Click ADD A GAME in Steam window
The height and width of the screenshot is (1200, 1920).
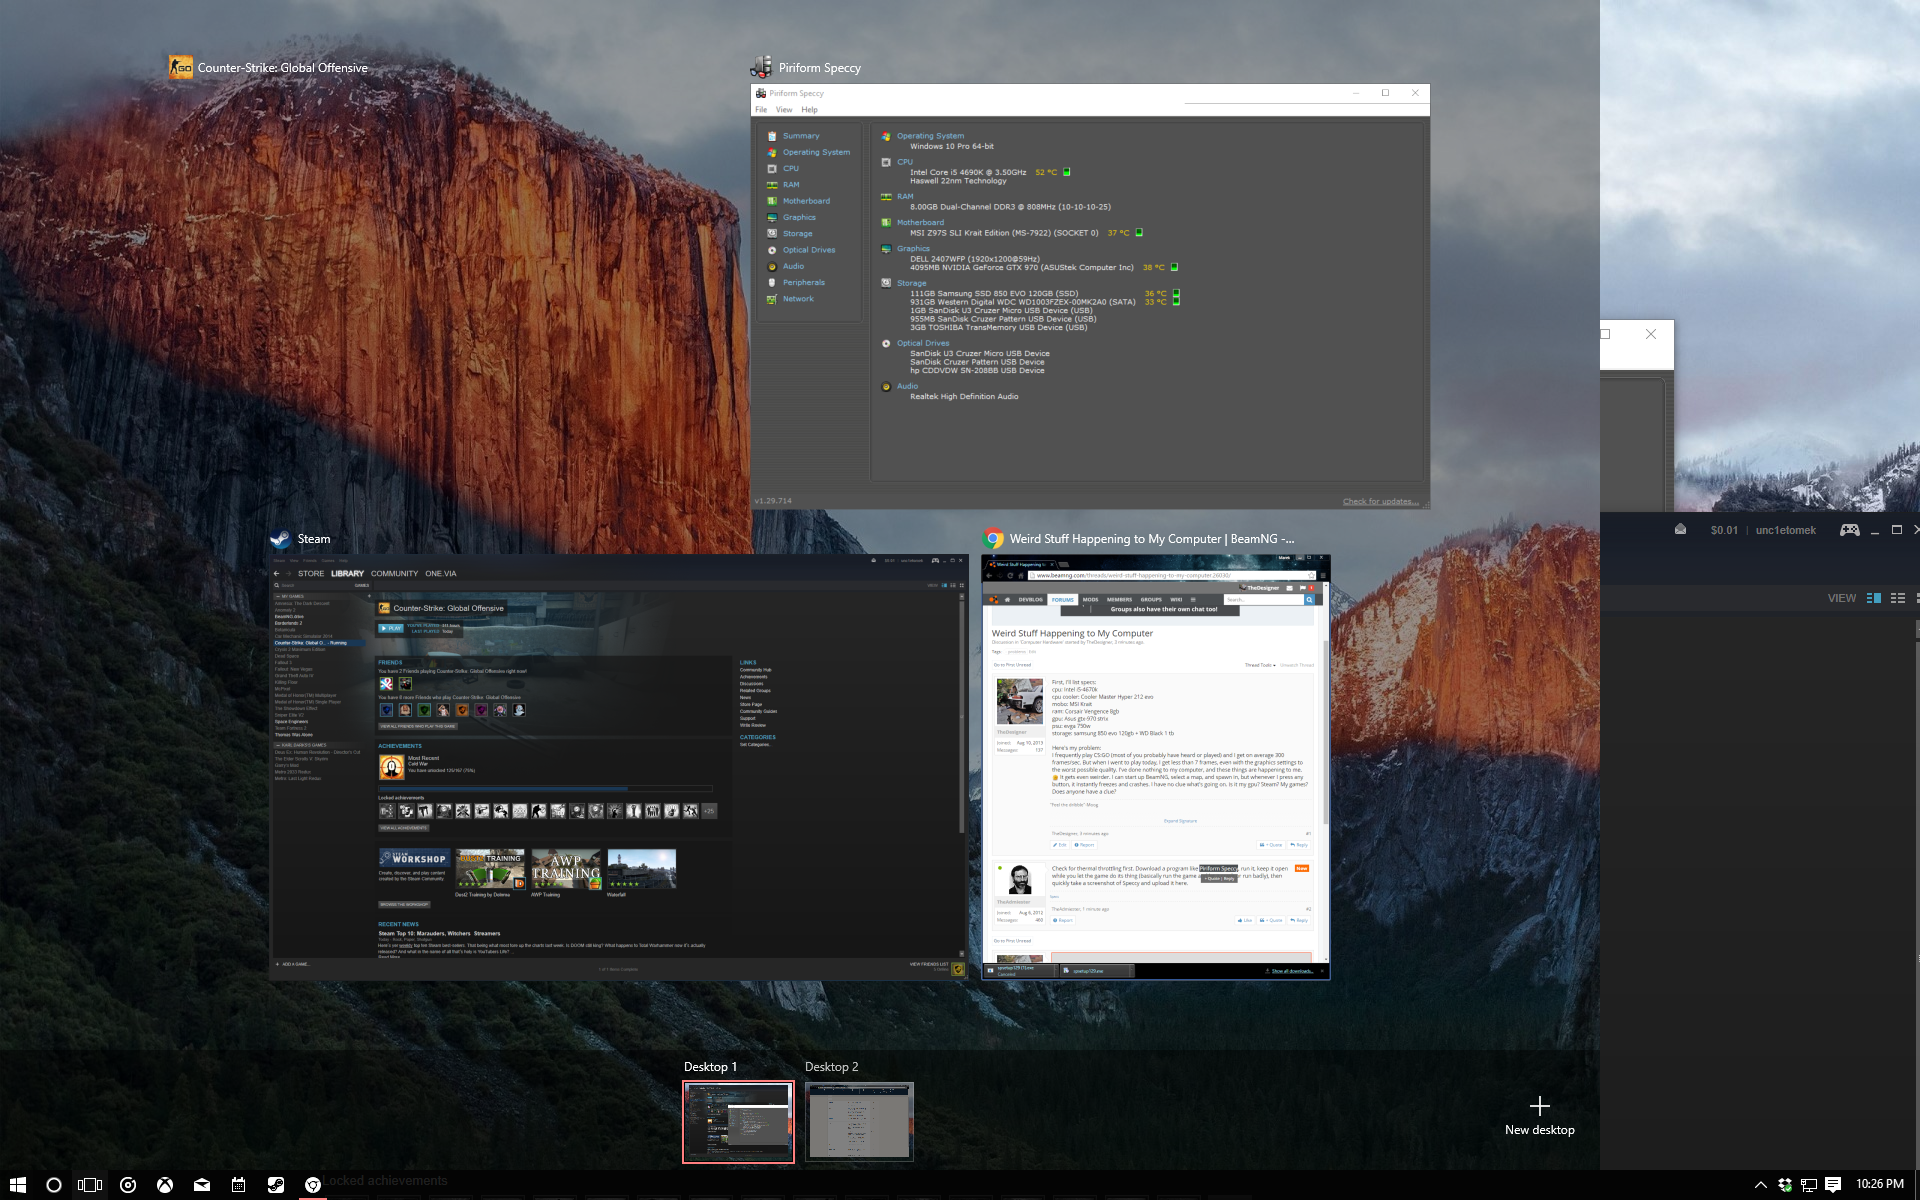pos(293,965)
